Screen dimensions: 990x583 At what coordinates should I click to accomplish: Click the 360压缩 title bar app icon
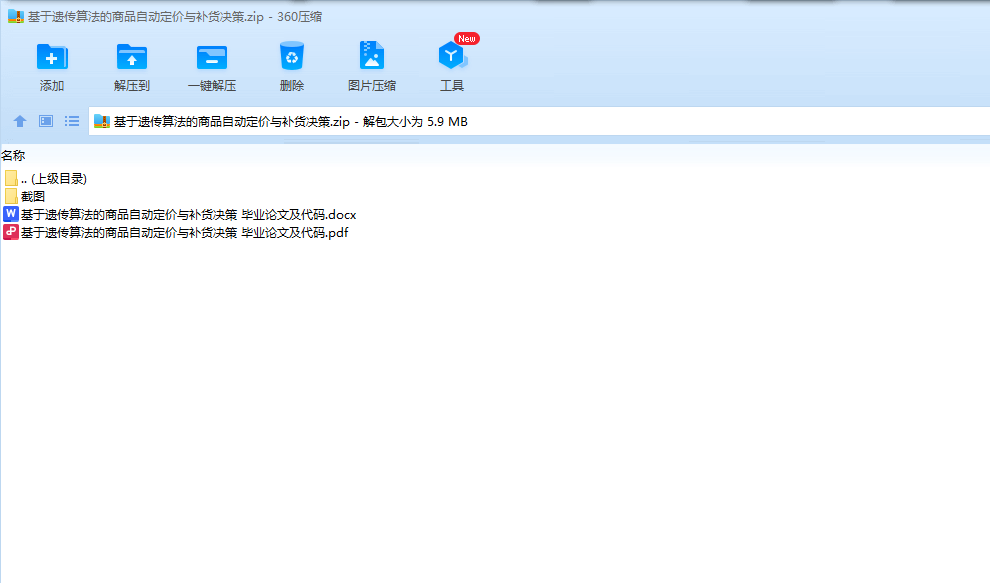pyautogui.click(x=16, y=16)
